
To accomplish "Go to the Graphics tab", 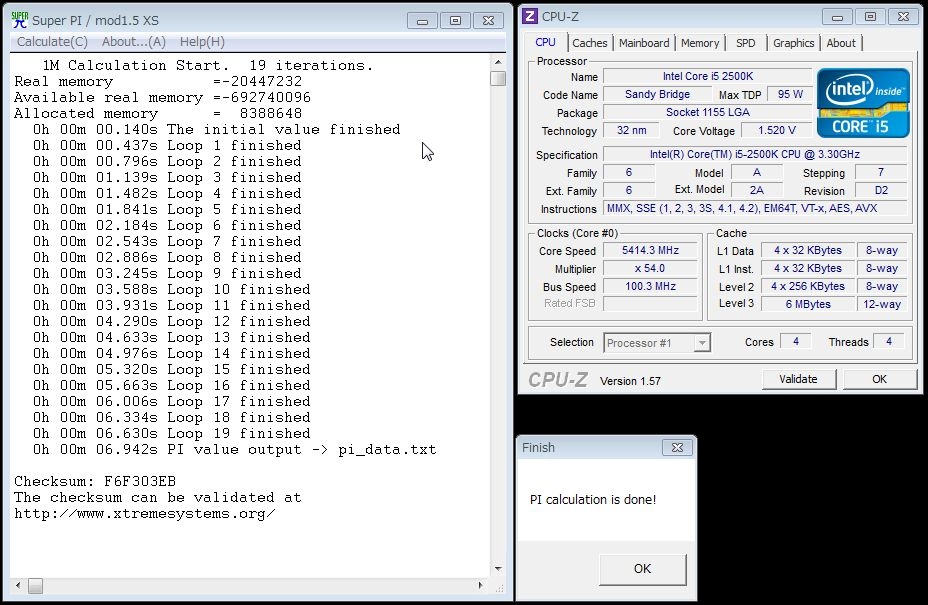I will 793,43.
